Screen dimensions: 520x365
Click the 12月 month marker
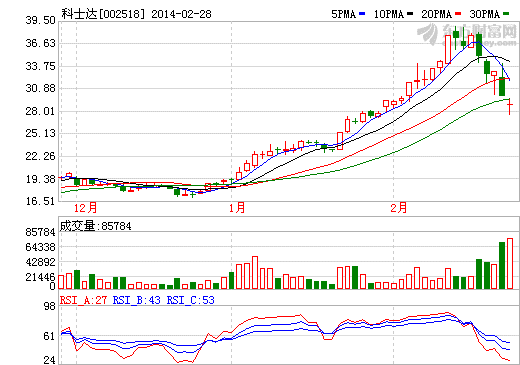coord(85,208)
